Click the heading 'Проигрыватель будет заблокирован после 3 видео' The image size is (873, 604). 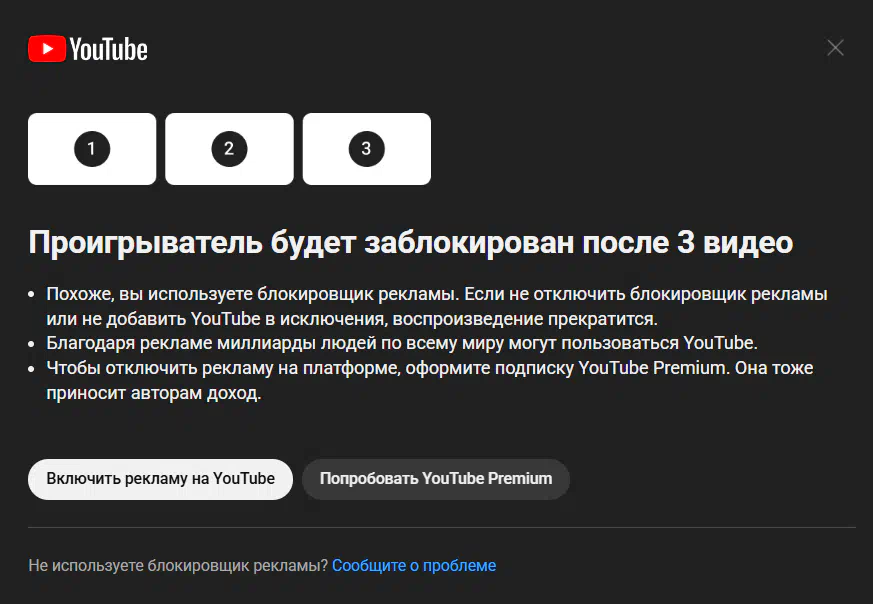click(411, 242)
